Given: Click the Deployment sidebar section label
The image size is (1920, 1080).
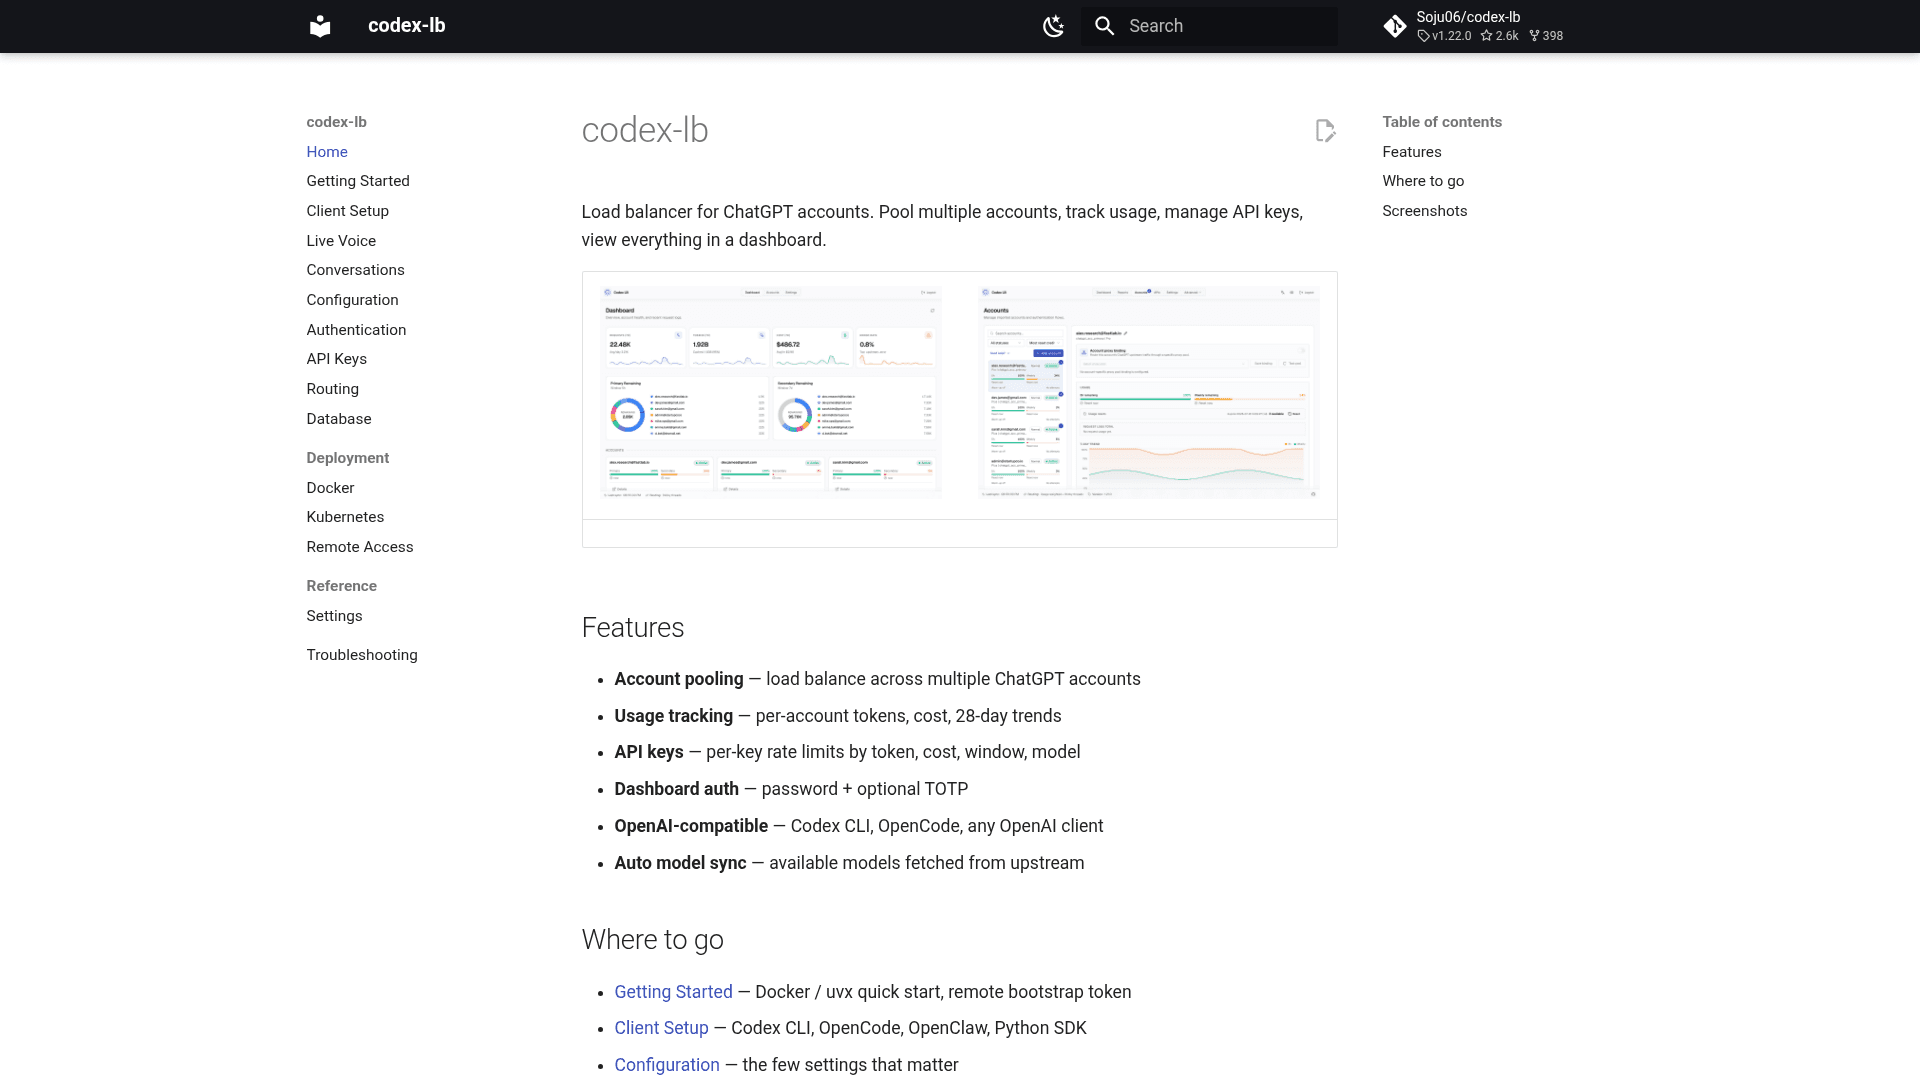Looking at the screenshot, I should (x=348, y=458).
